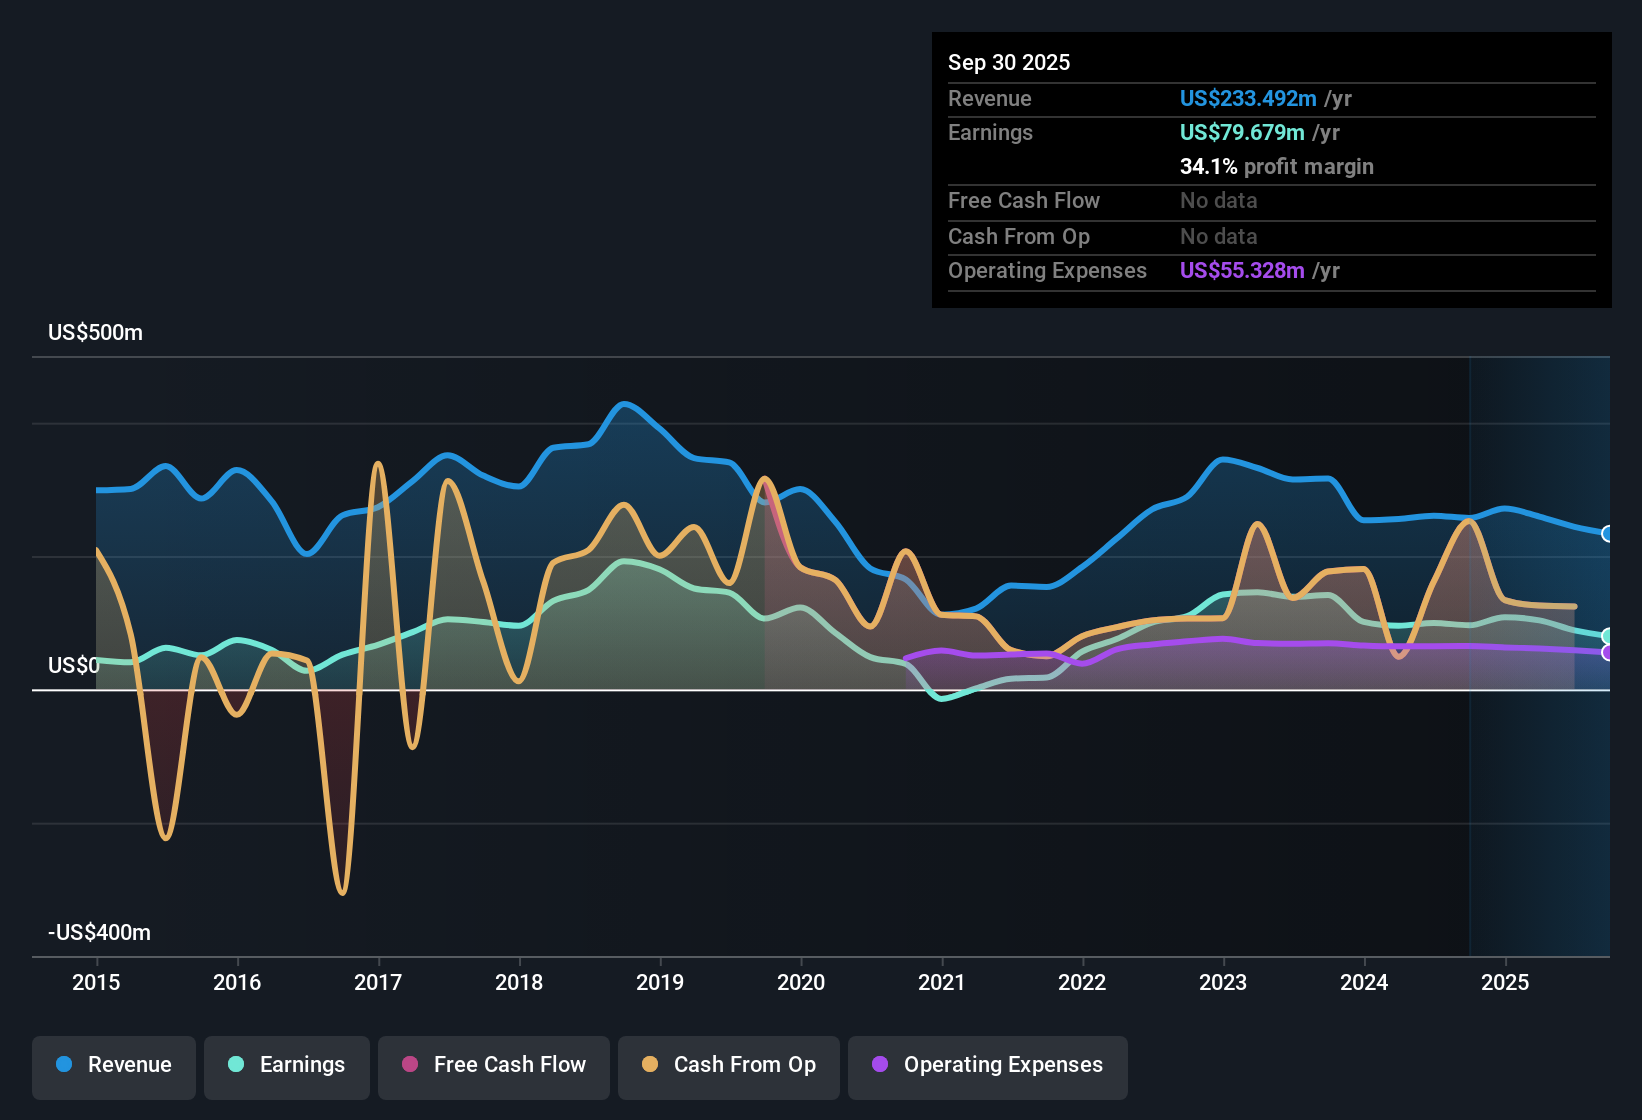Click the Earnings value US$79.679m in tooltip
Viewport: 1642px width, 1120px height.
[x=1242, y=133]
